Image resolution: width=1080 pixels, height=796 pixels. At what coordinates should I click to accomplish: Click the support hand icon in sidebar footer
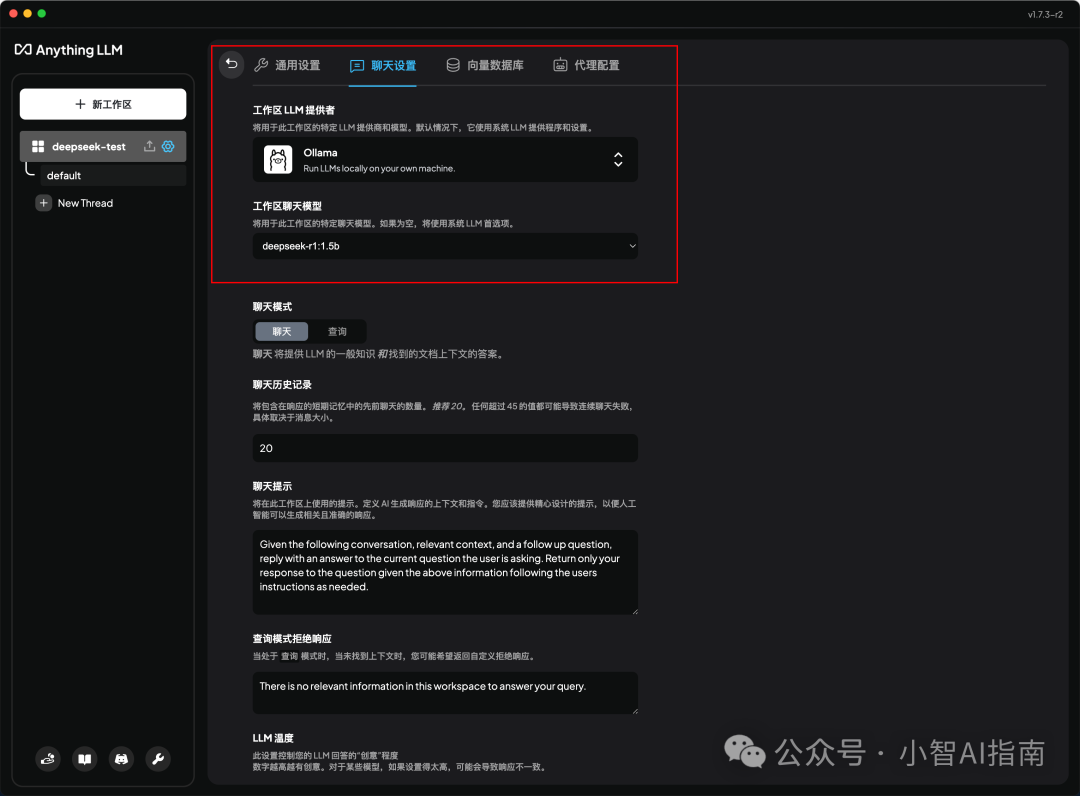pyautogui.click(x=48, y=759)
